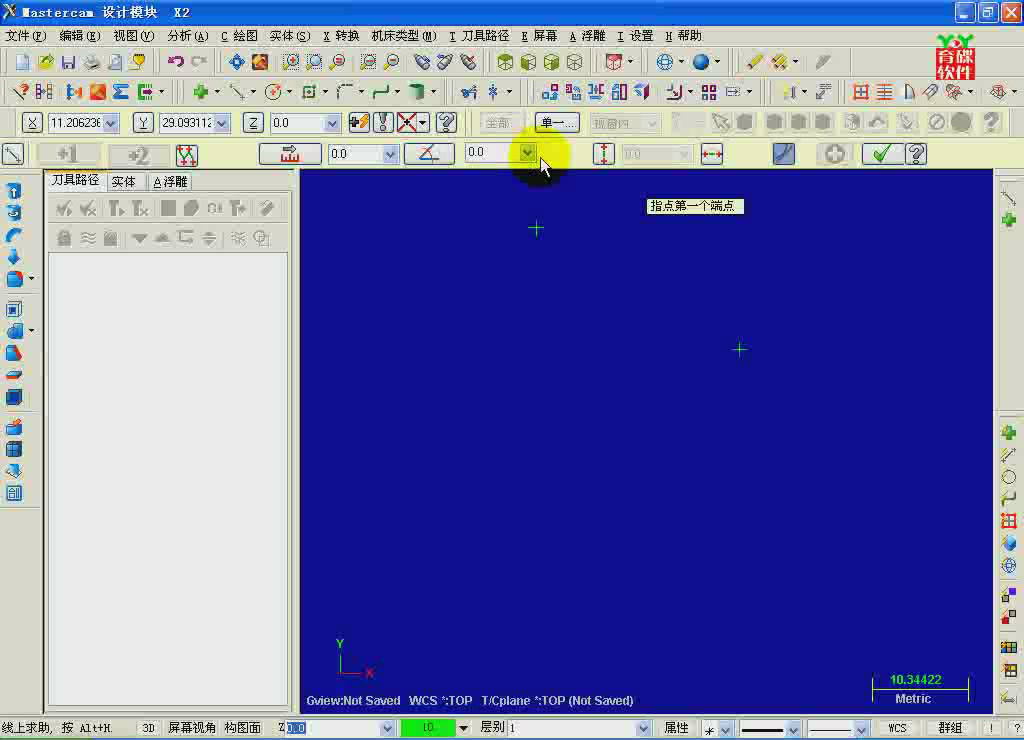Open Z coordinate value dropdown
This screenshot has height=740, width=1024.
[x=332, y=123]
